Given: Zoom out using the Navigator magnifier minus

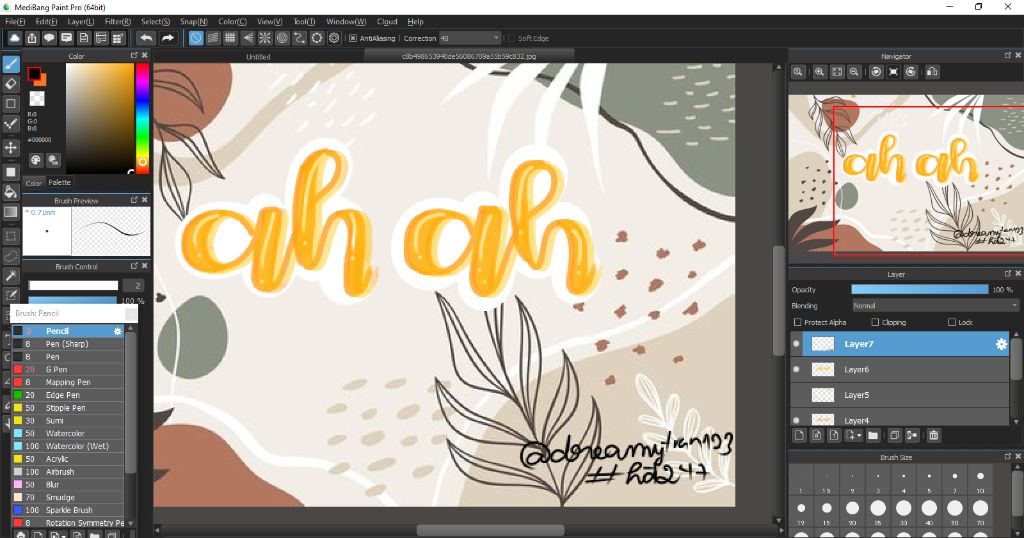Looking at the screenshot, I should click(854, 72).
